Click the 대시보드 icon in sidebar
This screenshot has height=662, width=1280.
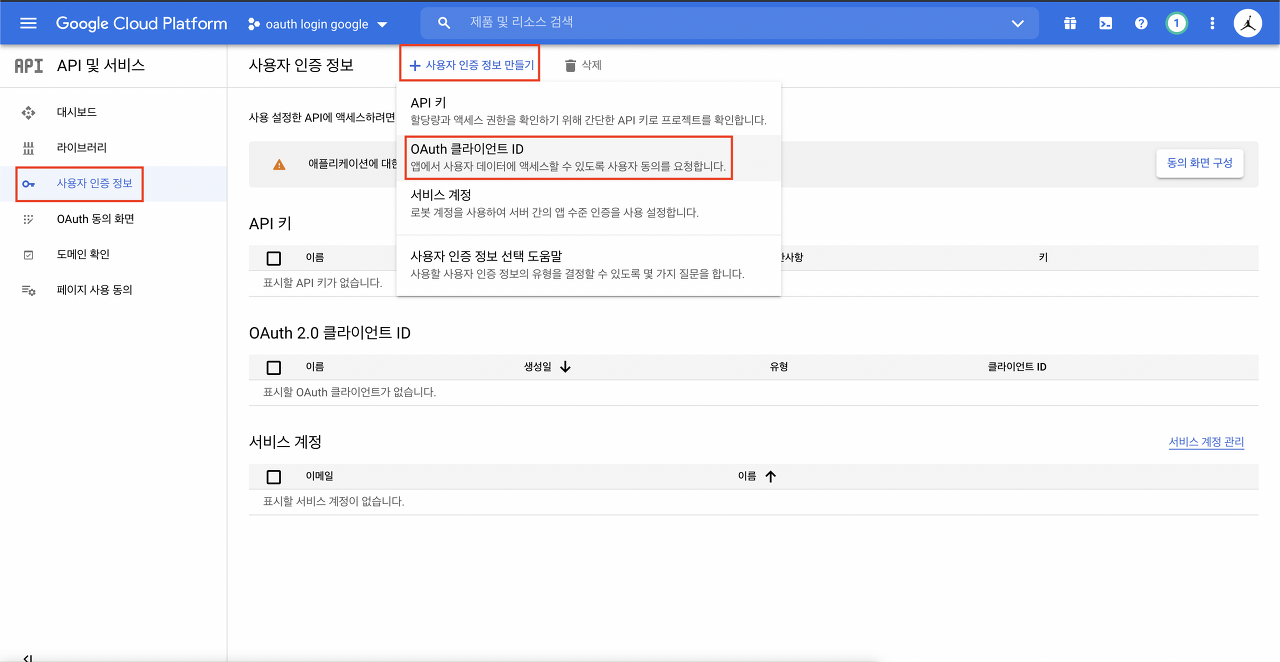pos(28,113)
